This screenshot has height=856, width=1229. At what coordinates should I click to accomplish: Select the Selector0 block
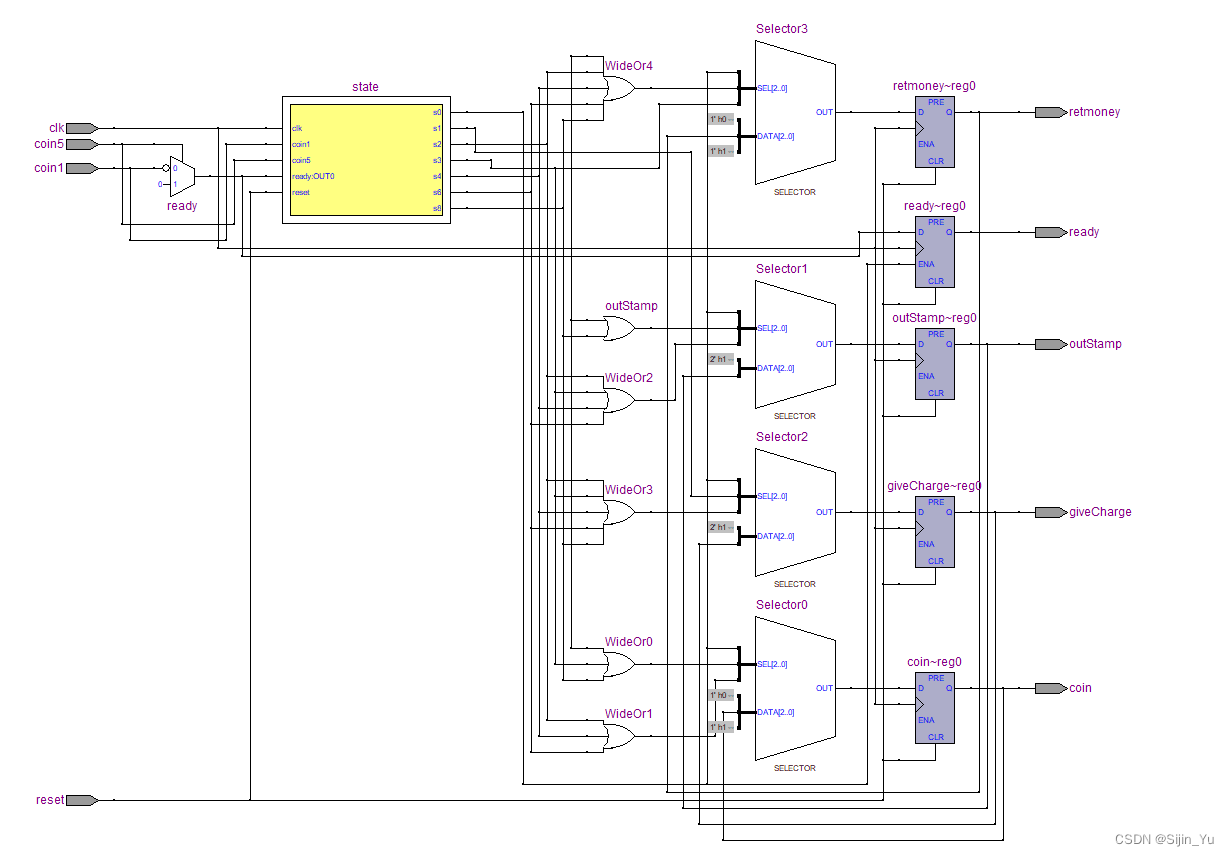[795, 688]
